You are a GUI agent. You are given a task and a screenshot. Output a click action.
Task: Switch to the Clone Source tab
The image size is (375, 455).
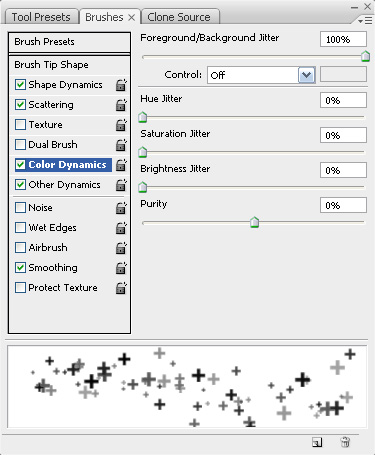(x=179, y=17)
